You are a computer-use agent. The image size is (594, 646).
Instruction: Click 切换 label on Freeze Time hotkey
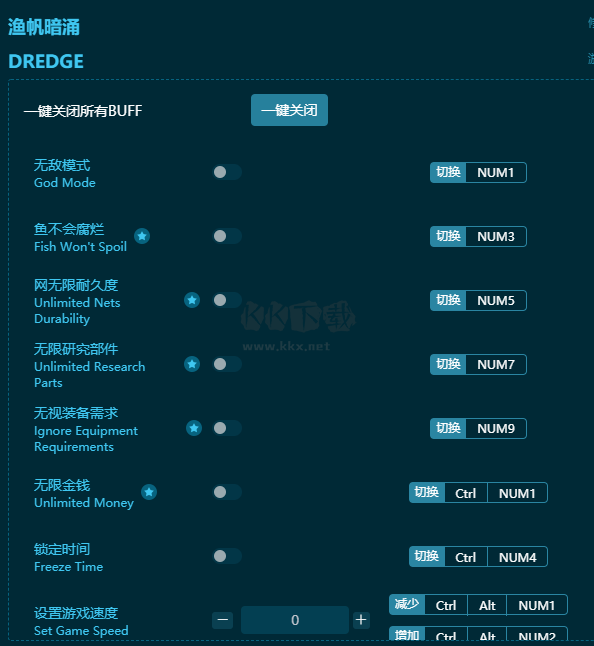[427, 557]
